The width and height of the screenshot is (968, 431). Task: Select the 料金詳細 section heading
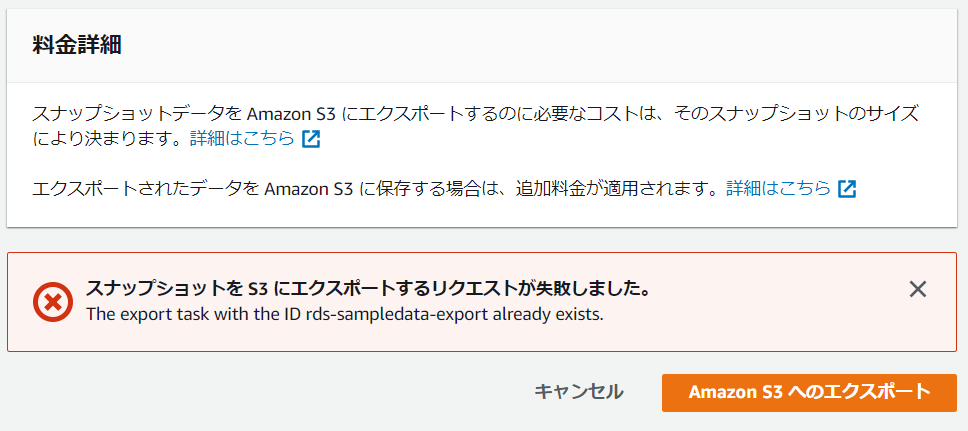77,46
